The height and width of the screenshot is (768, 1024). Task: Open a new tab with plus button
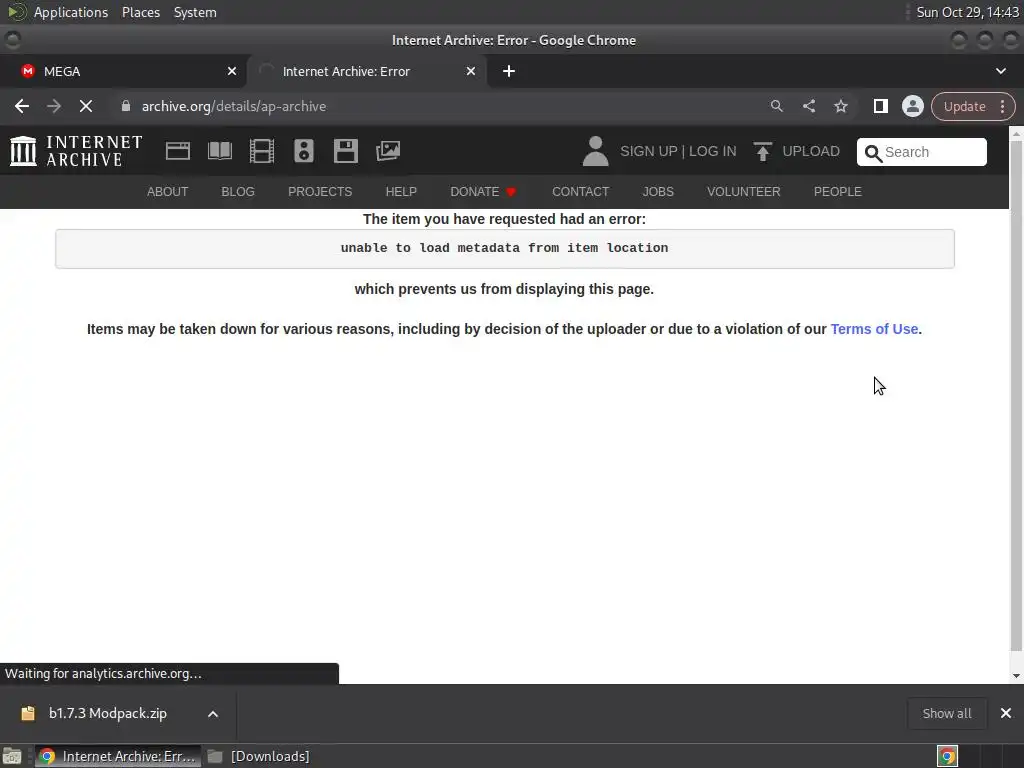click(509, 71)
